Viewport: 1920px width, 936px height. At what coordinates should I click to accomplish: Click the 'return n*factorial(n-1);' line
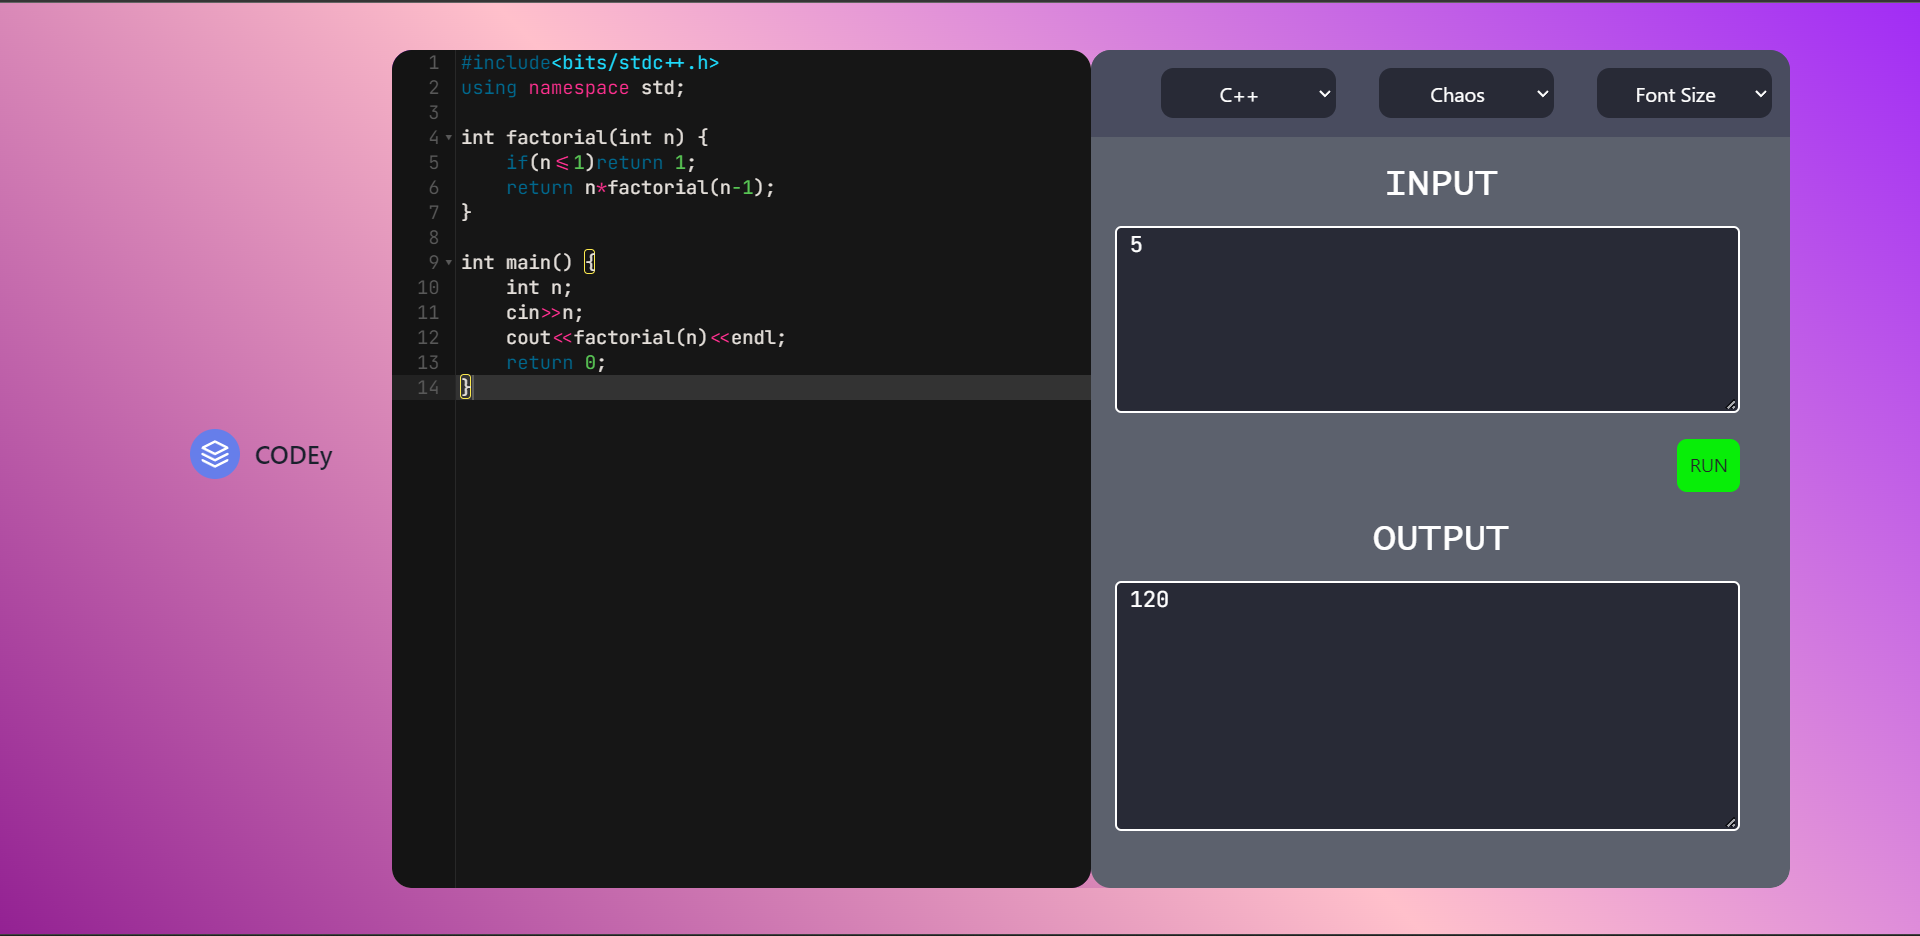[640, 188]
